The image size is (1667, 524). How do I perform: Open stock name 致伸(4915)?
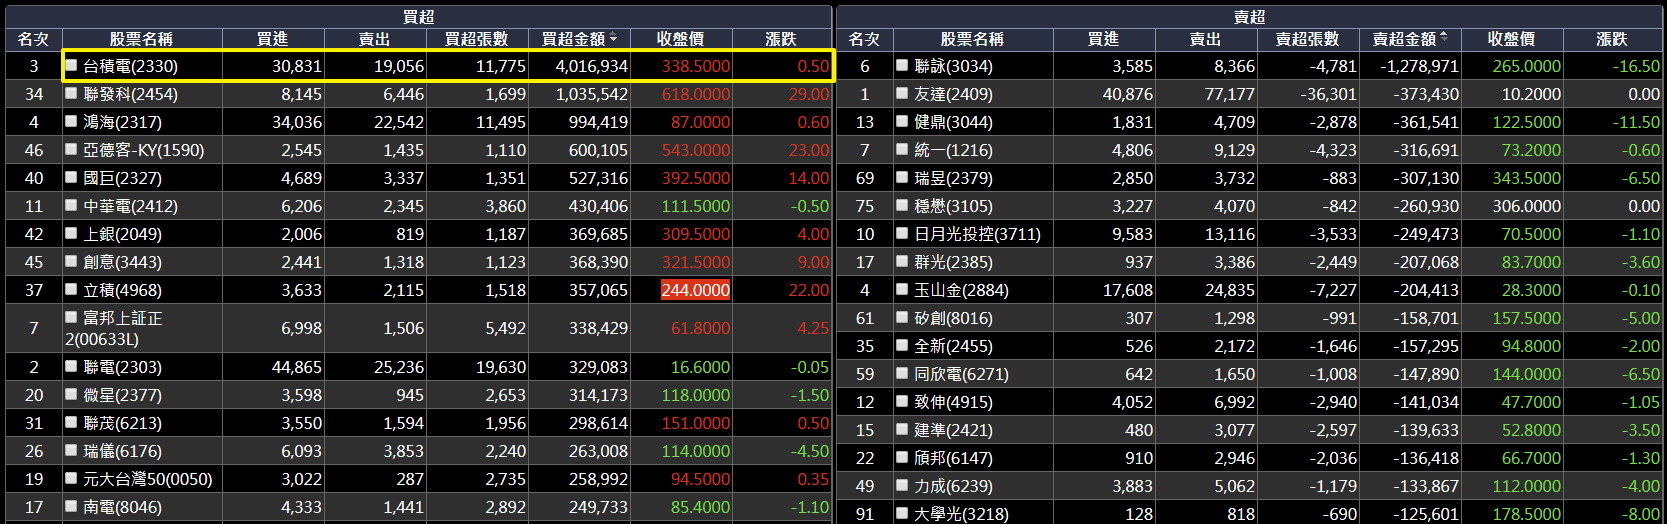953,402
